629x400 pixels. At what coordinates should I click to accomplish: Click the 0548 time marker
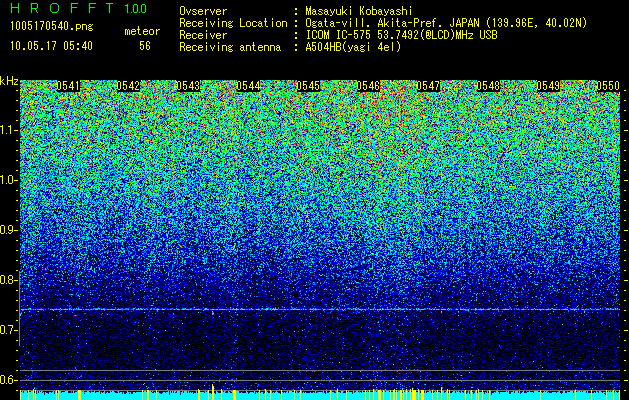(488, 85)
